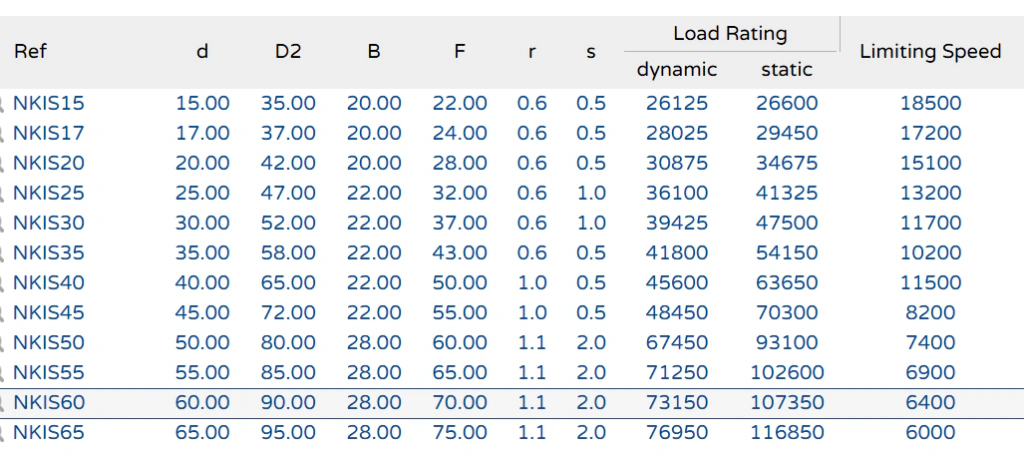This screenshot has height=462, width=1024.
Task: Click static load value 70300
Action: pyautogui.click(x=787, y=312)
